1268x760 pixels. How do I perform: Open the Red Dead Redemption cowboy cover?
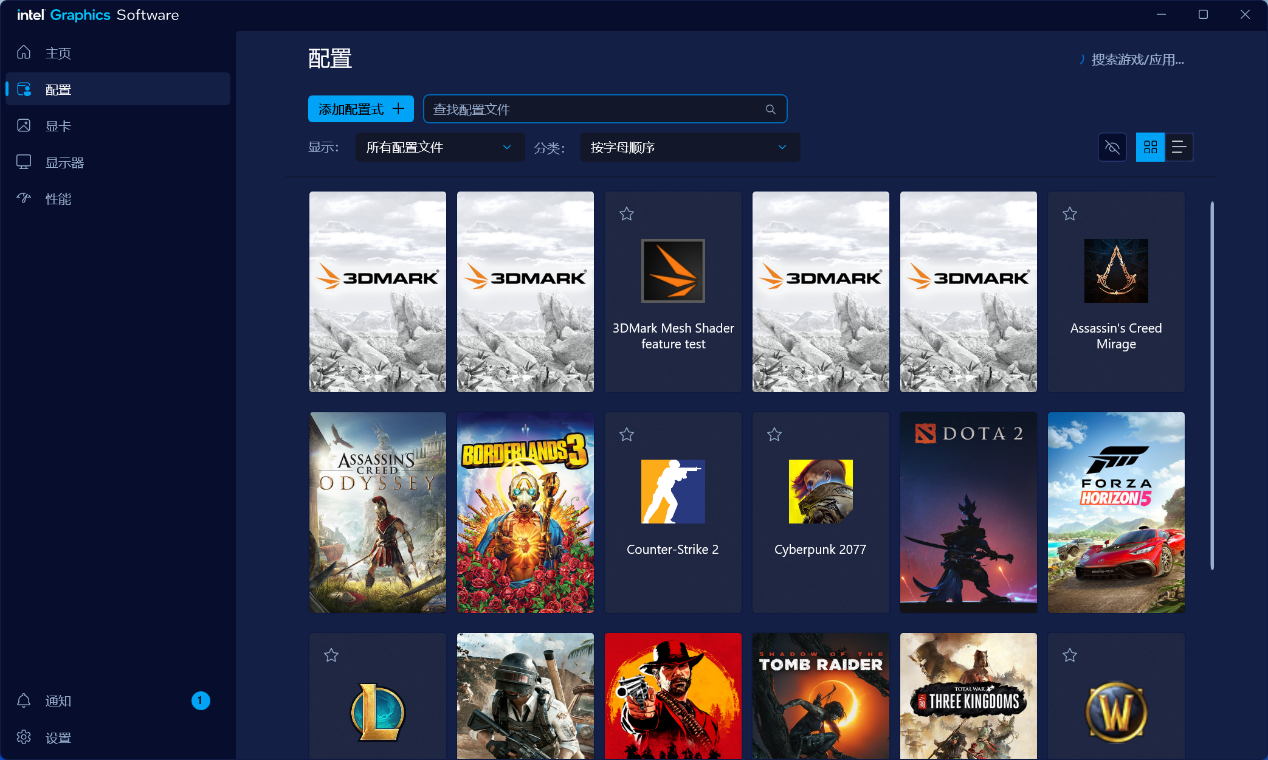[x=673, y=696]
